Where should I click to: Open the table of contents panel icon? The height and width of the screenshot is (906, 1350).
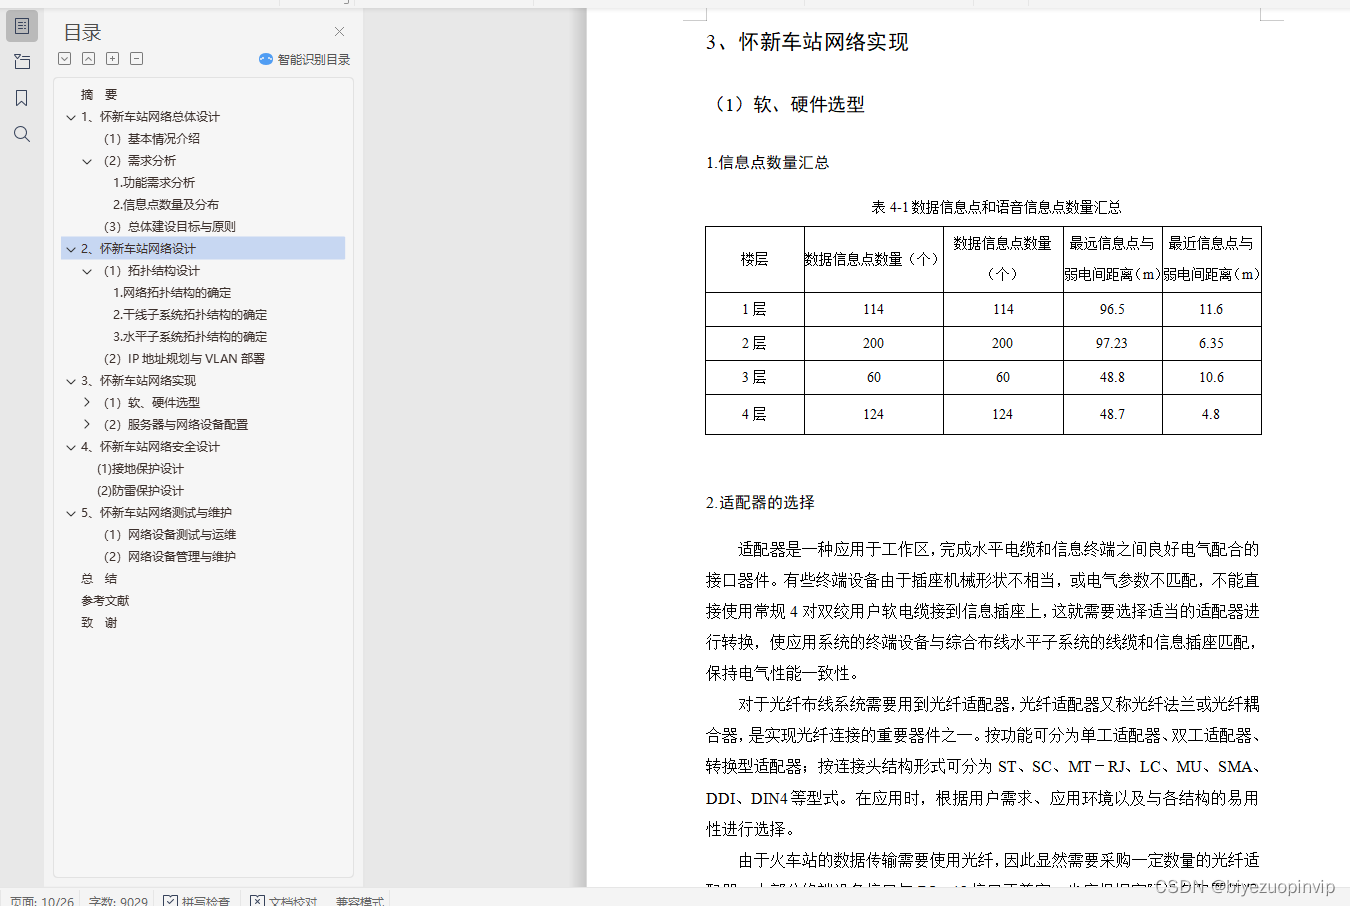pyautogui.click(x=21, y=25)
